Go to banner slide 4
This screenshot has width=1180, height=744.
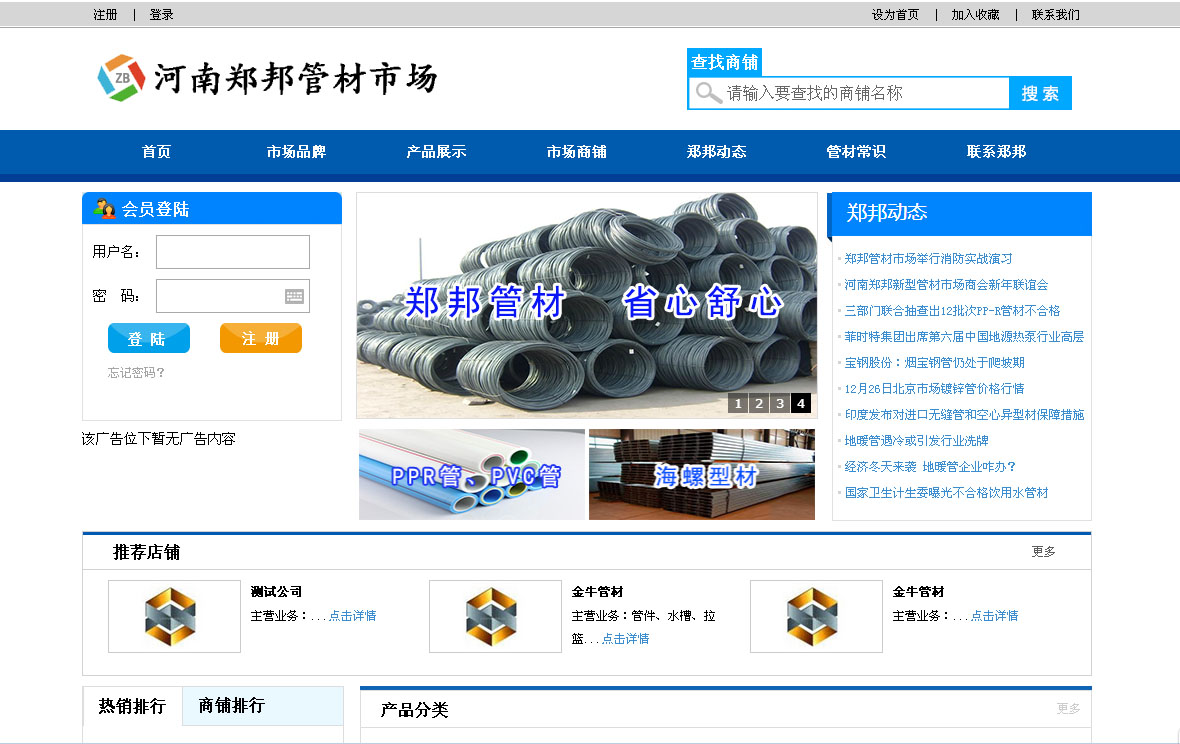tap(801, 403)
